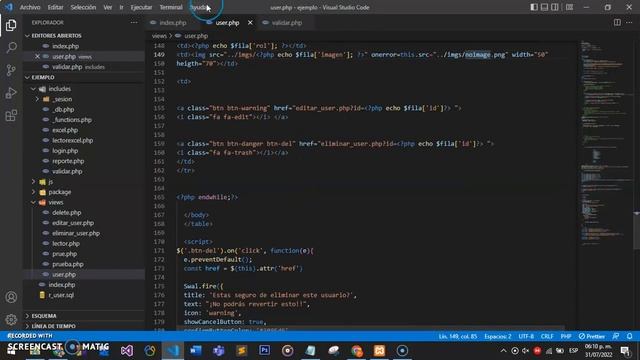The width and height of the screenshot is (640, 360).
Task: Close the user.php editor tab
Action: click(250, 22)
